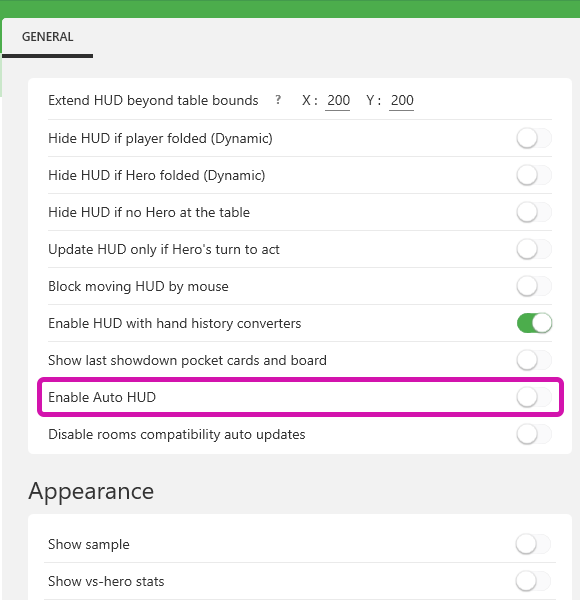Toggle Show vs-hero stats
Screen dimensions: 580x600
point(533,581)
